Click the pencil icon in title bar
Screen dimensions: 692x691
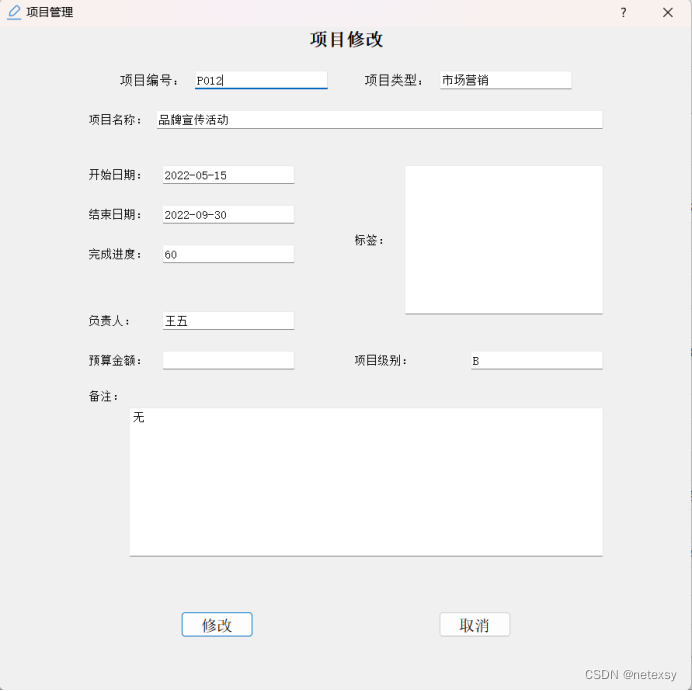click(14, 12)
